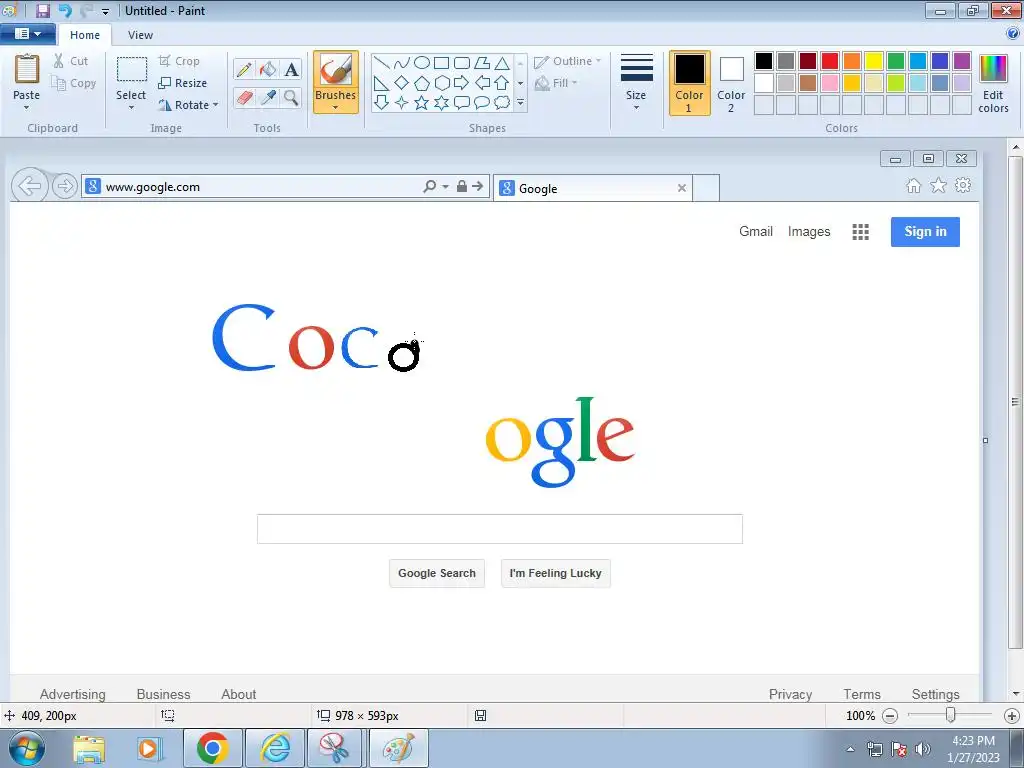
Task: Choose the Right arrow shape
Action: [x=462, y=83]
